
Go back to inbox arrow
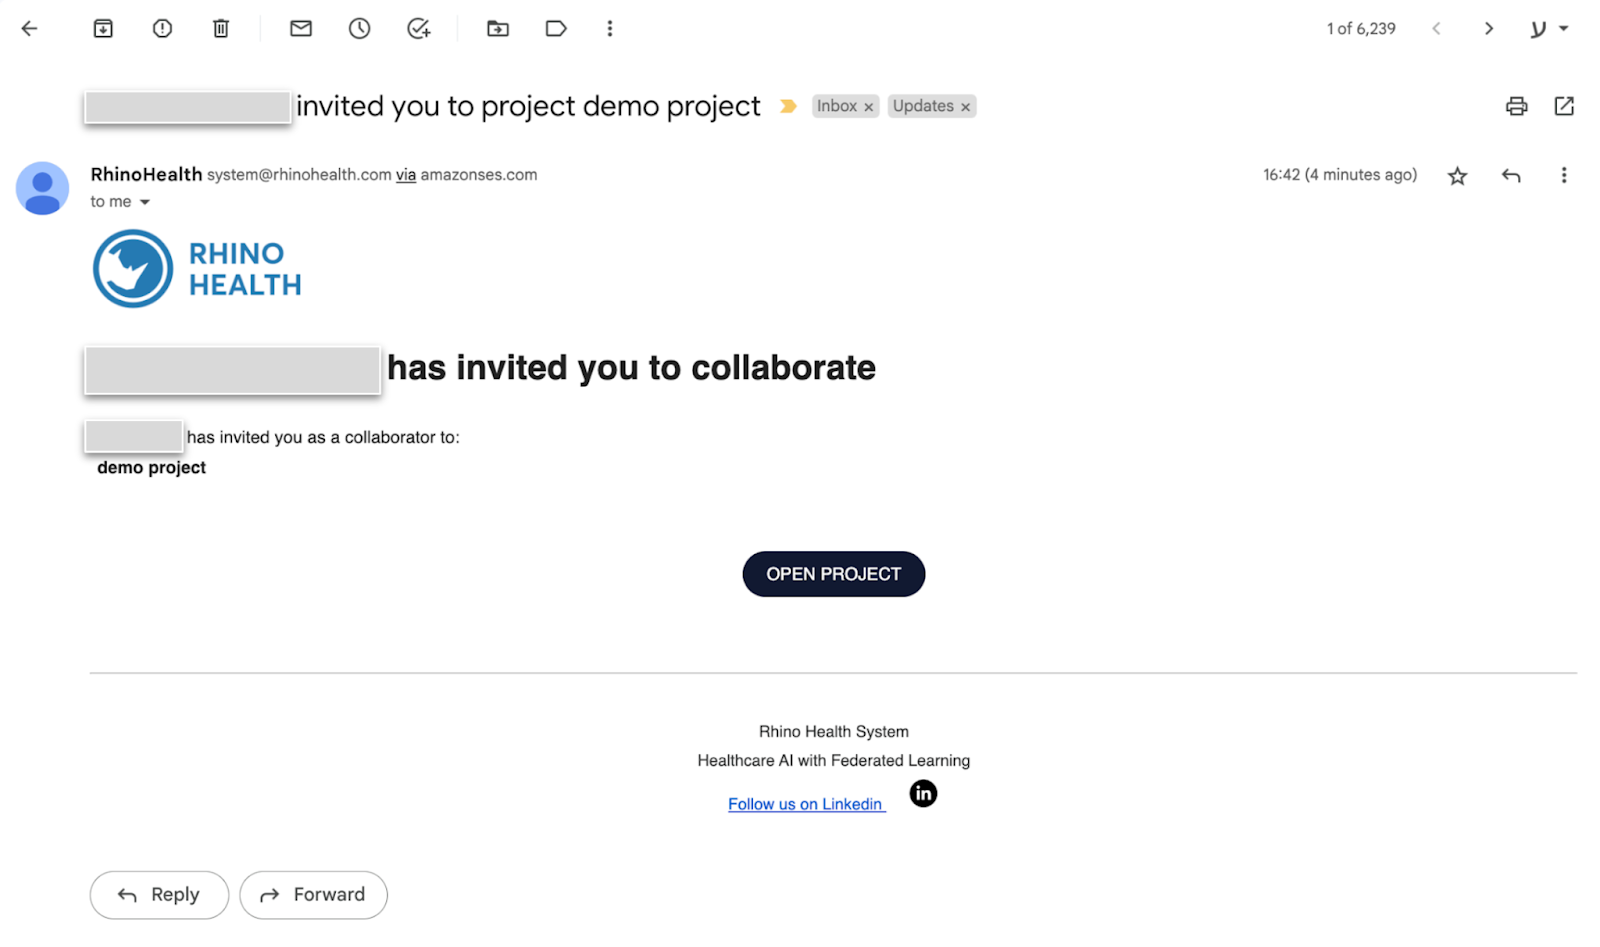[x=29, y=29]
